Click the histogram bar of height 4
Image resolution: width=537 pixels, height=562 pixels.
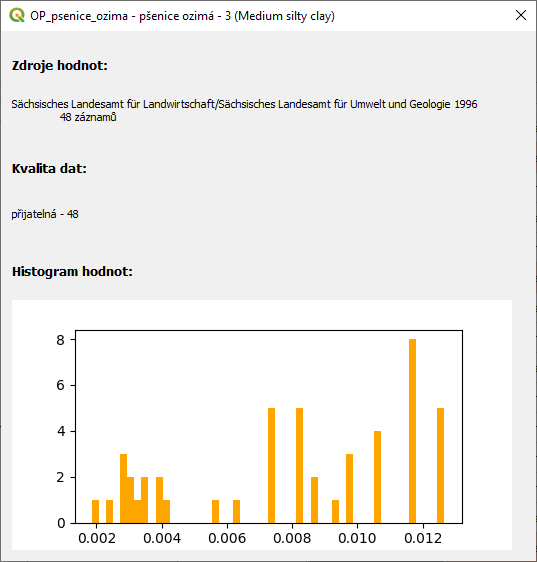tap(377, 477)
